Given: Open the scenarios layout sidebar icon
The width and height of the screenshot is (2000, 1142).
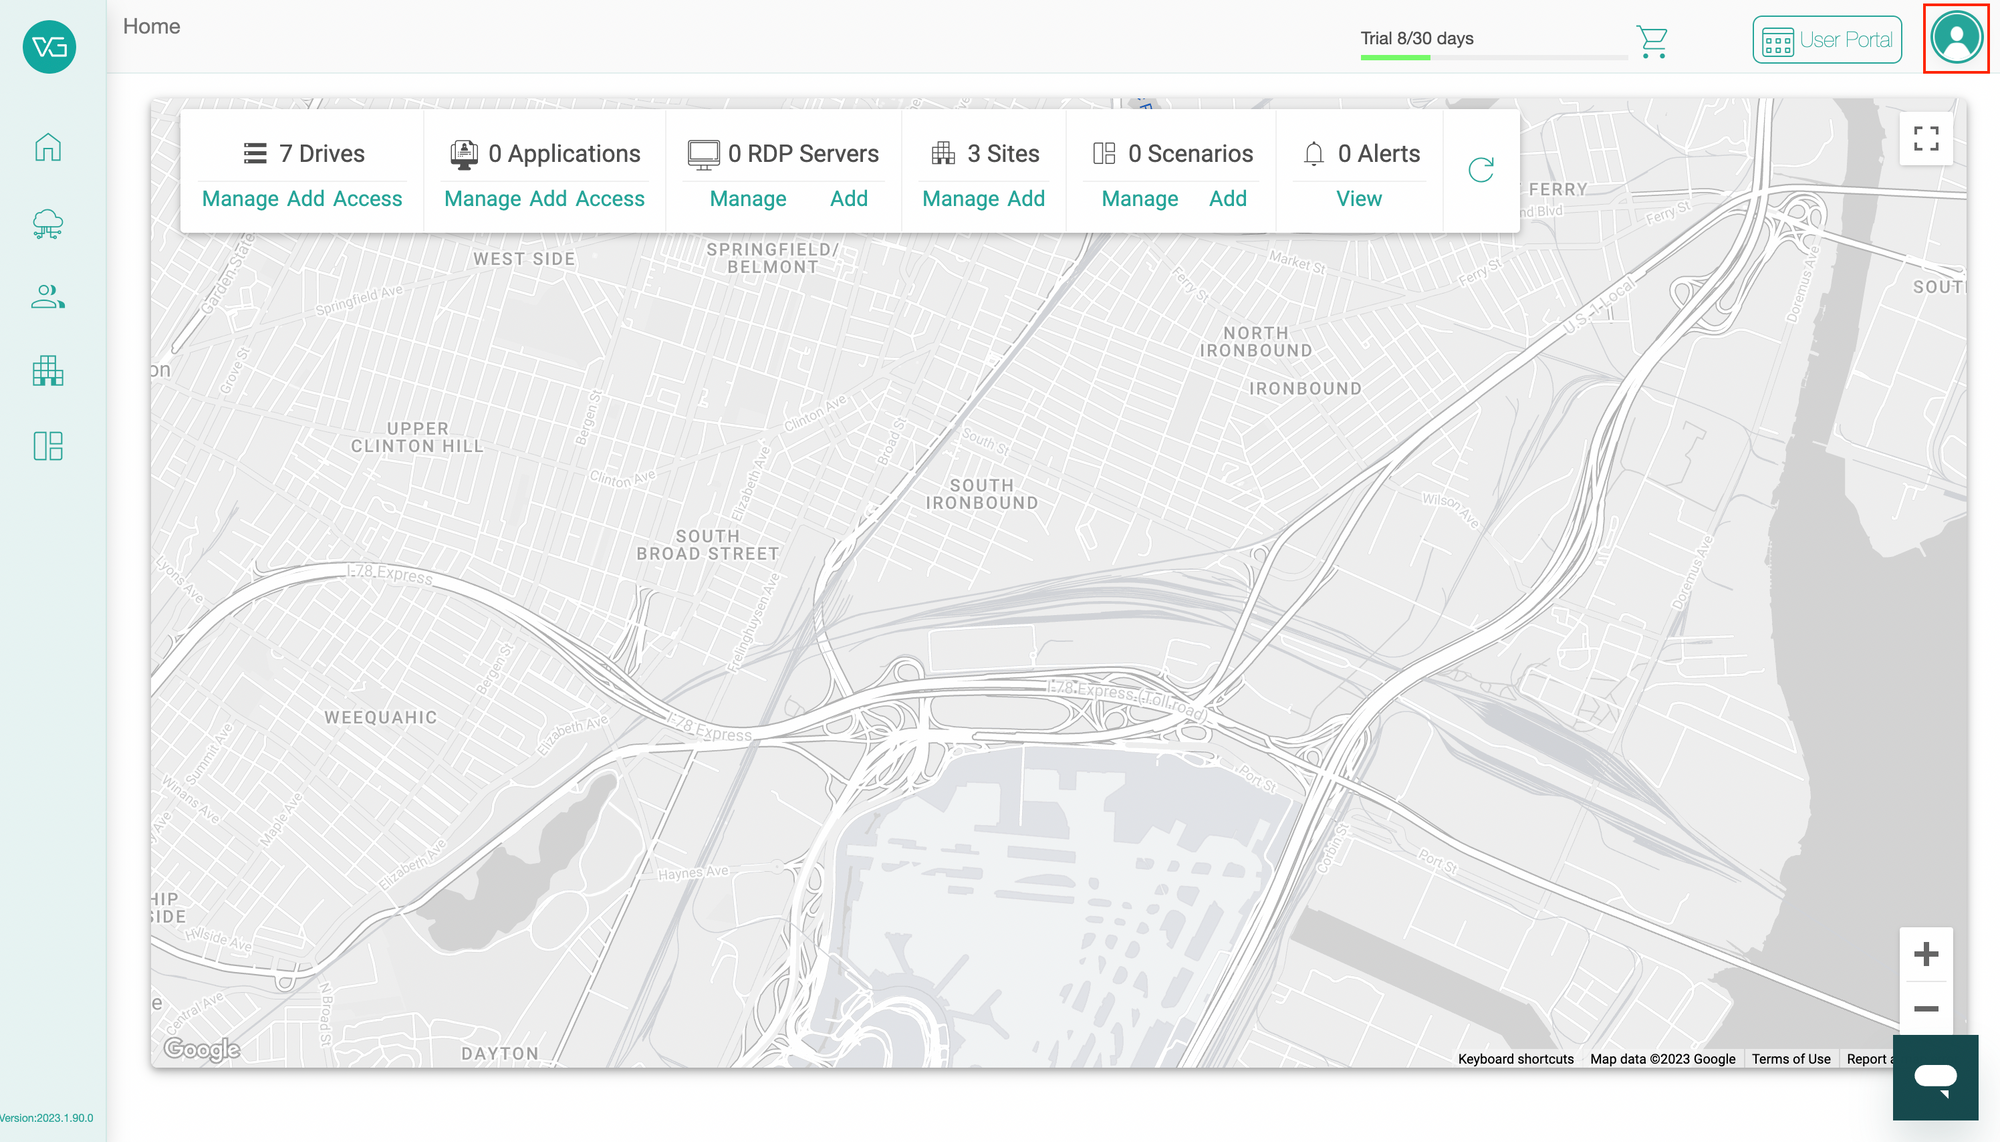Looking at the screenshot, I should pyautogui.click(x=48, y=446).
